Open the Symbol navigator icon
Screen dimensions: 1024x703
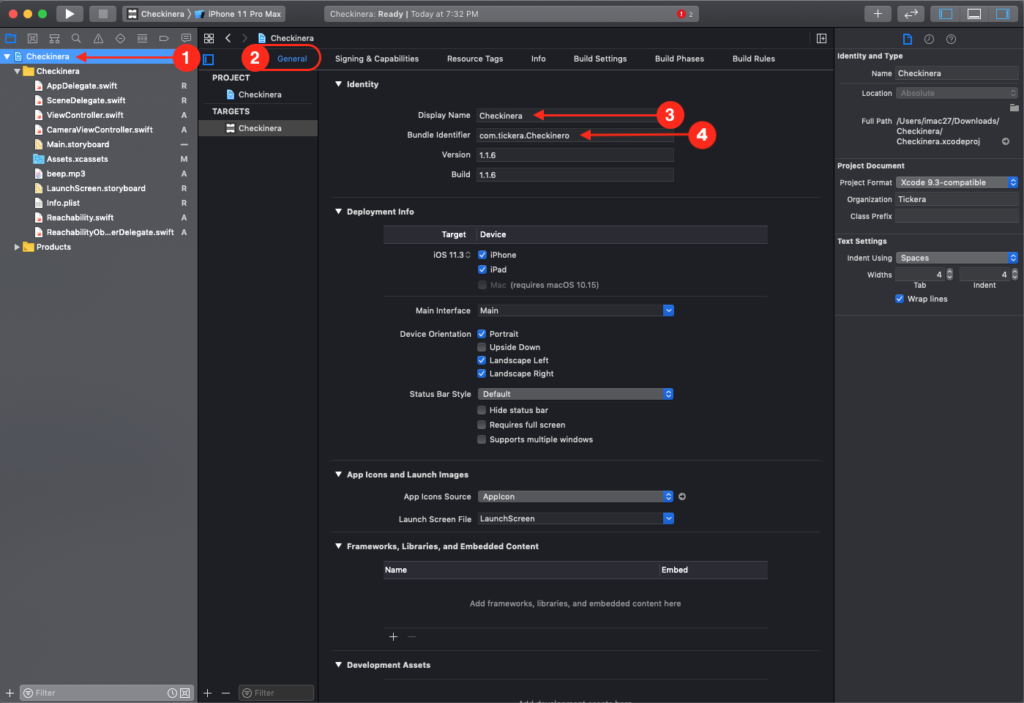[x=54, y=39]
